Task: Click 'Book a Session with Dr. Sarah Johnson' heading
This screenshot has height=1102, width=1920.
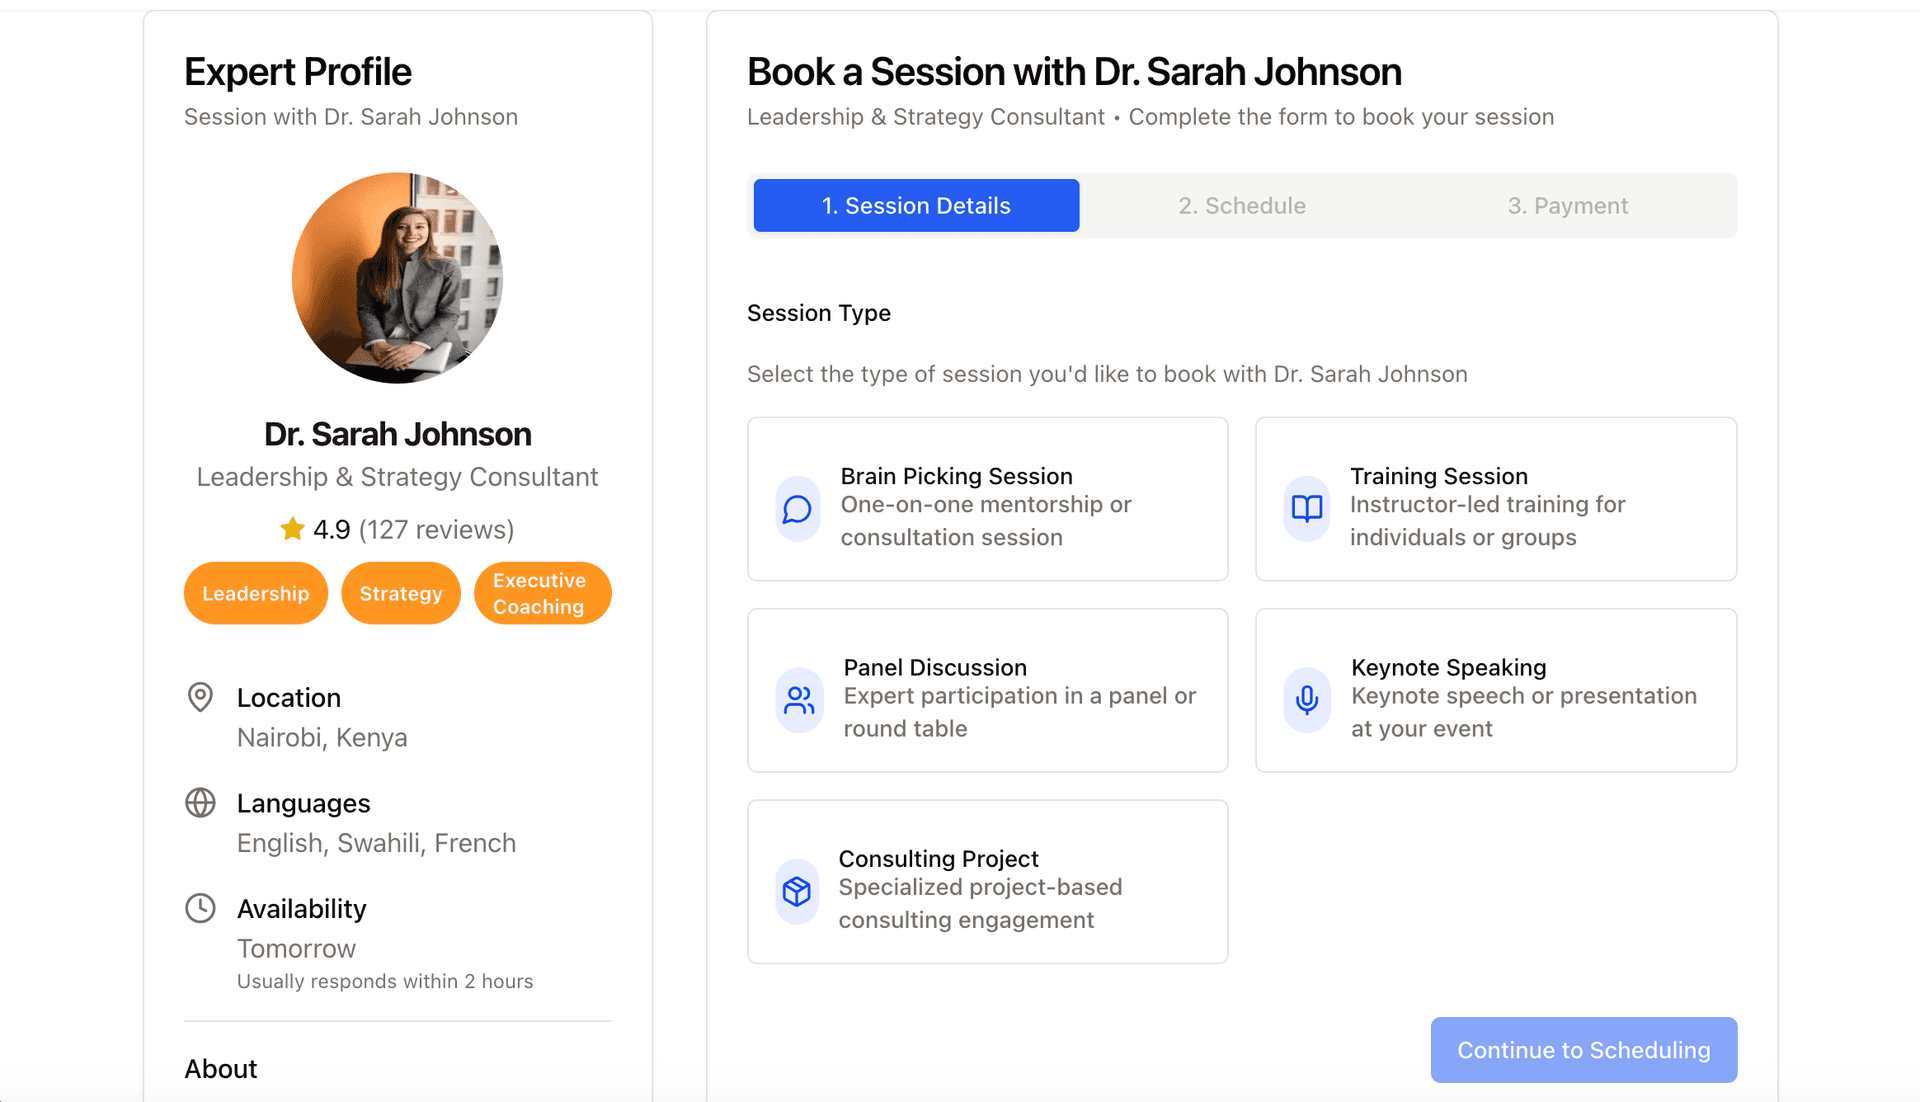Action: tap(1074, 72)
